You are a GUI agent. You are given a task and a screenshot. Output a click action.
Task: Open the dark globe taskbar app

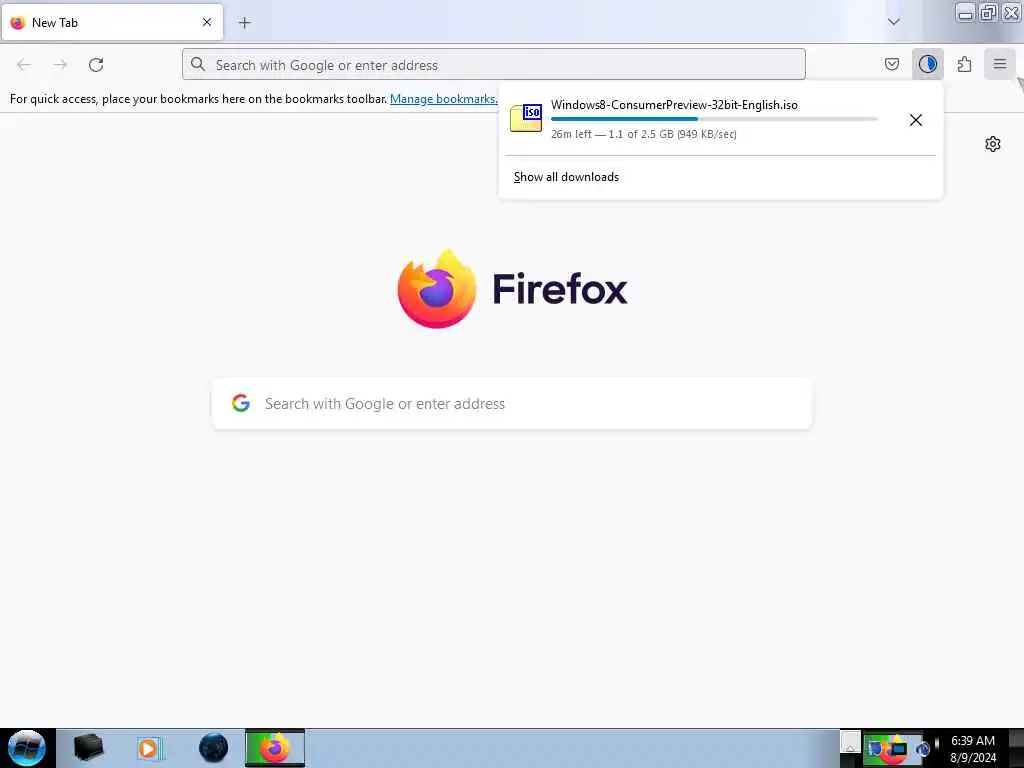(213, 748)
